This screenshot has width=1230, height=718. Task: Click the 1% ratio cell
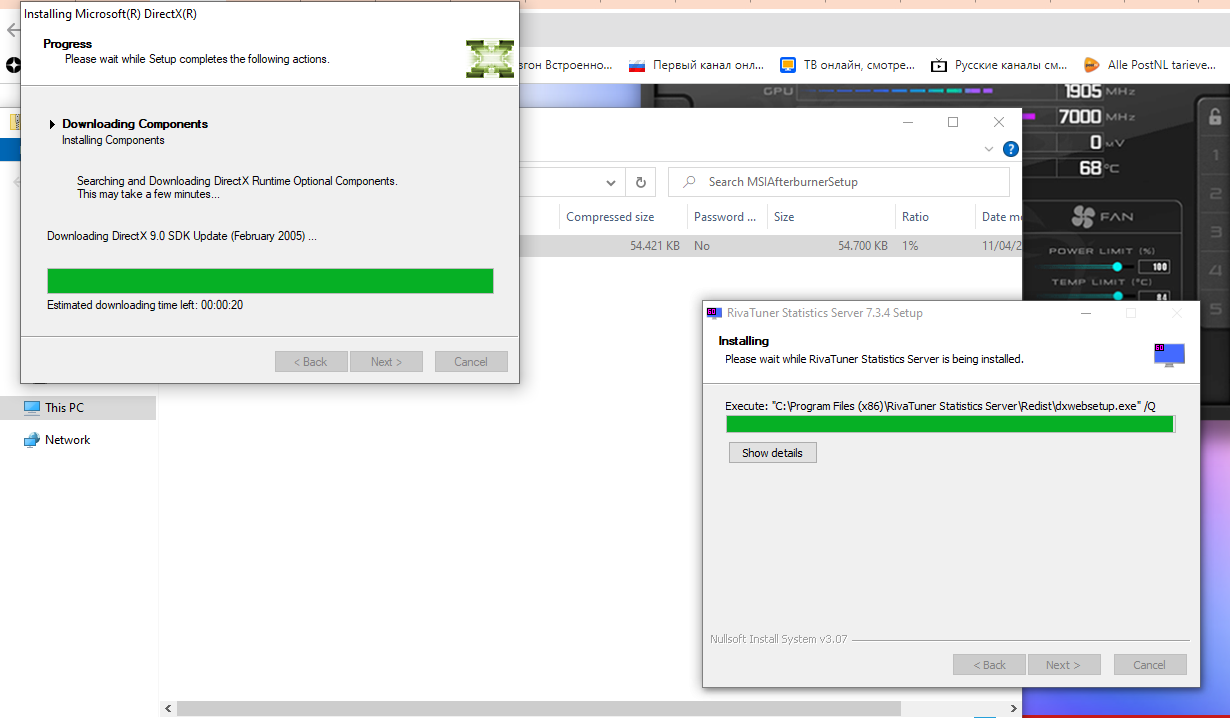pyautogui.click(x=910, y=246)
